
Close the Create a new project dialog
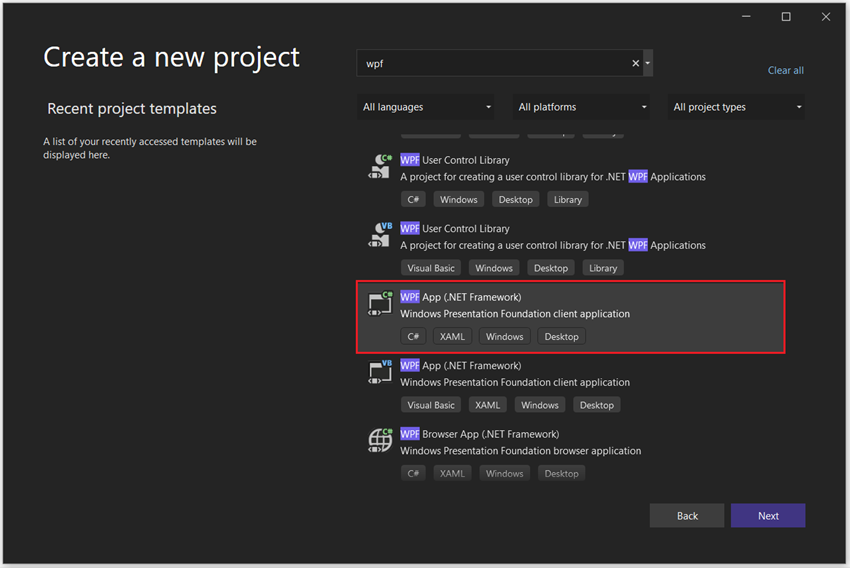[x=826, y=17]
